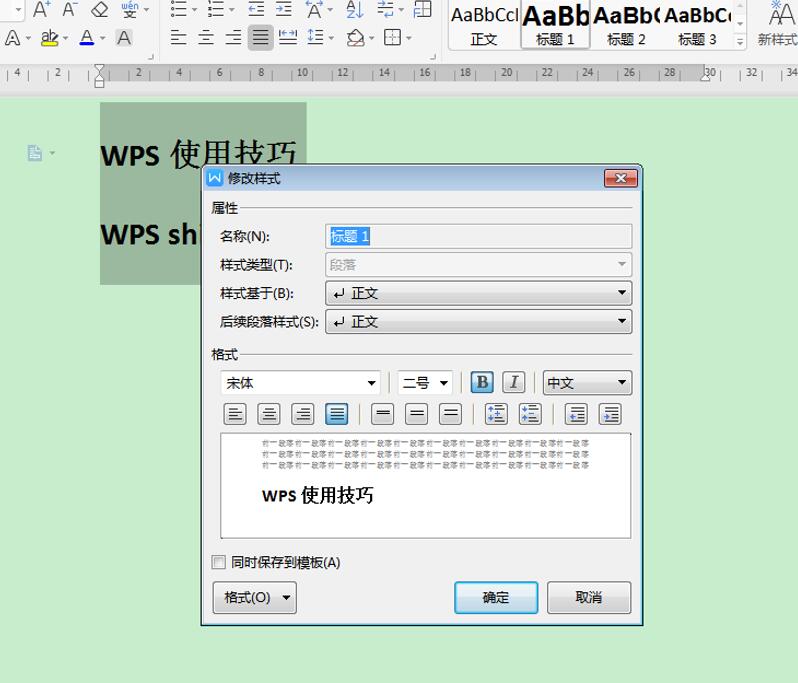798x683 pixels.
Task: Apply the blue font color
Action: tap(87, 38)
